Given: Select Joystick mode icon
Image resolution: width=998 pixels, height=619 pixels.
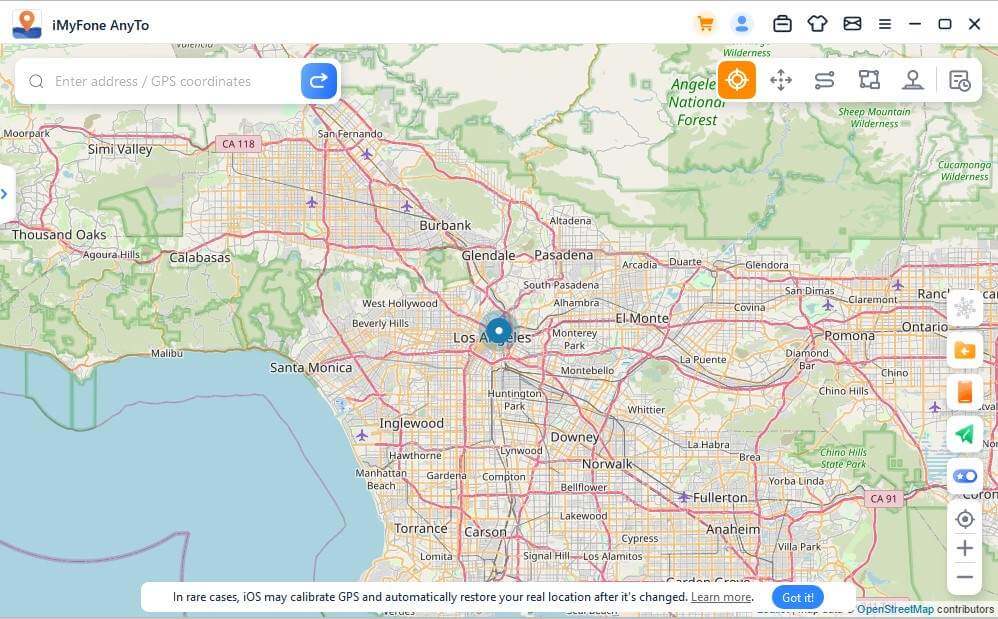Looking at the screenshot, I should pyautogui.click(x=912, y=81).
